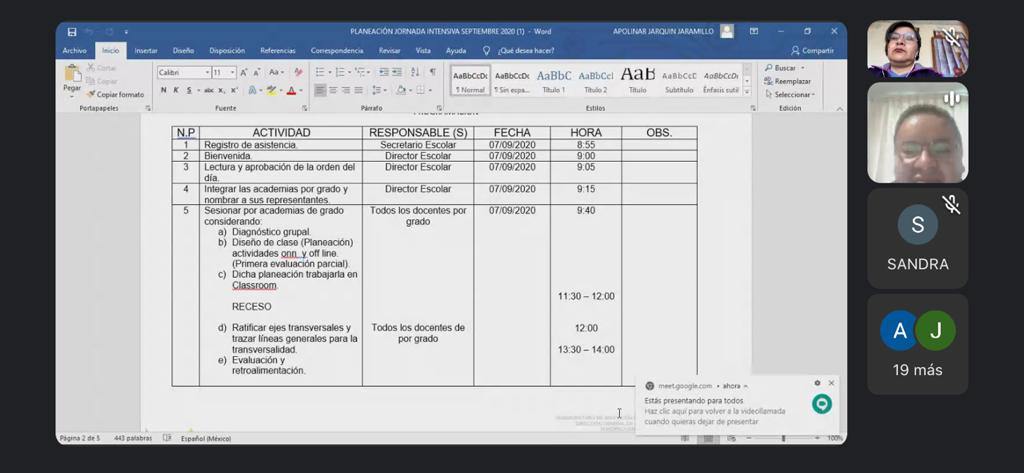Apply red font color

[x=291, y=90]
